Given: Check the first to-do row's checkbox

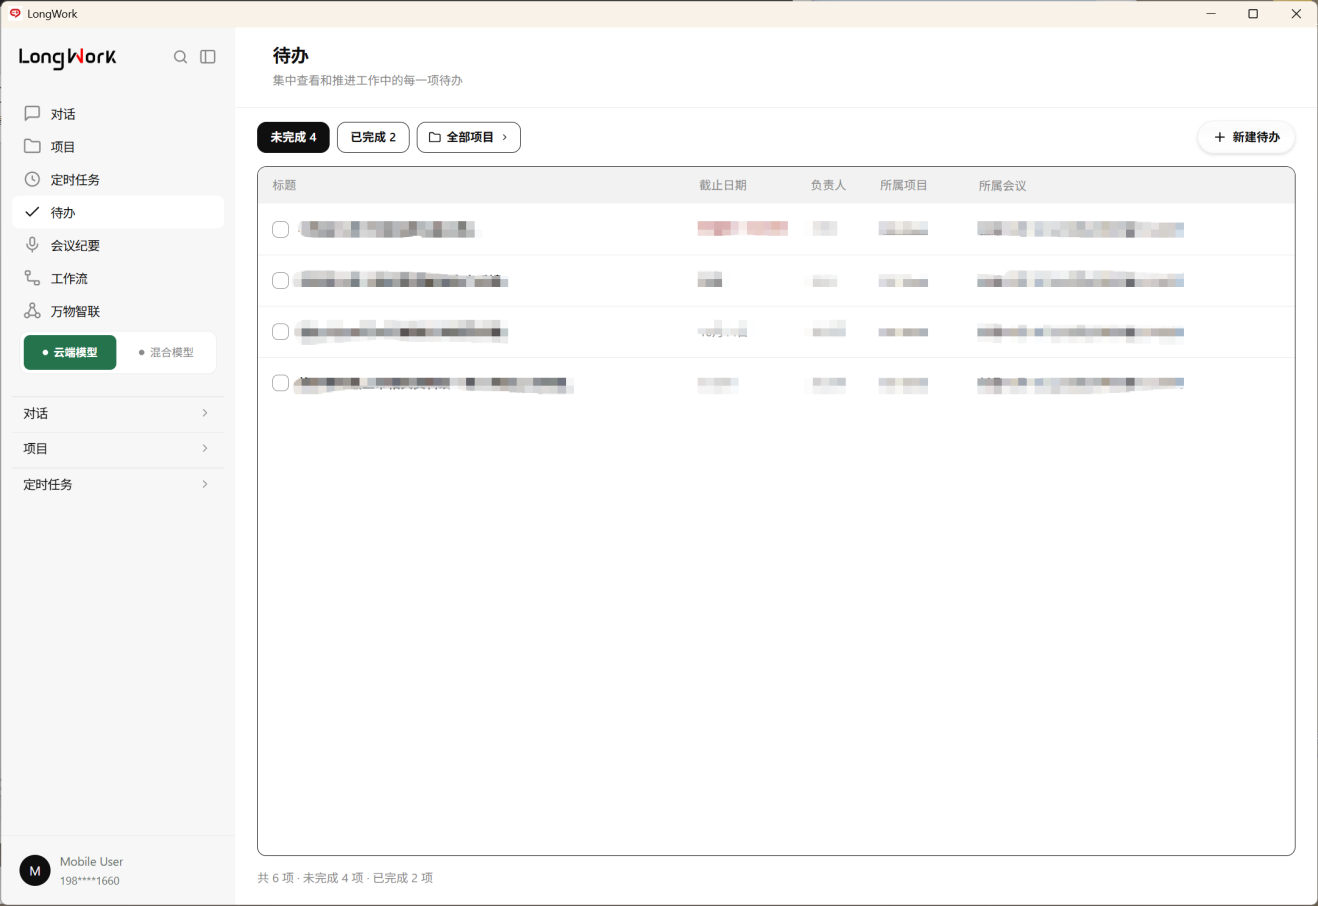Looking at the screenshot, I should point(281,229).
